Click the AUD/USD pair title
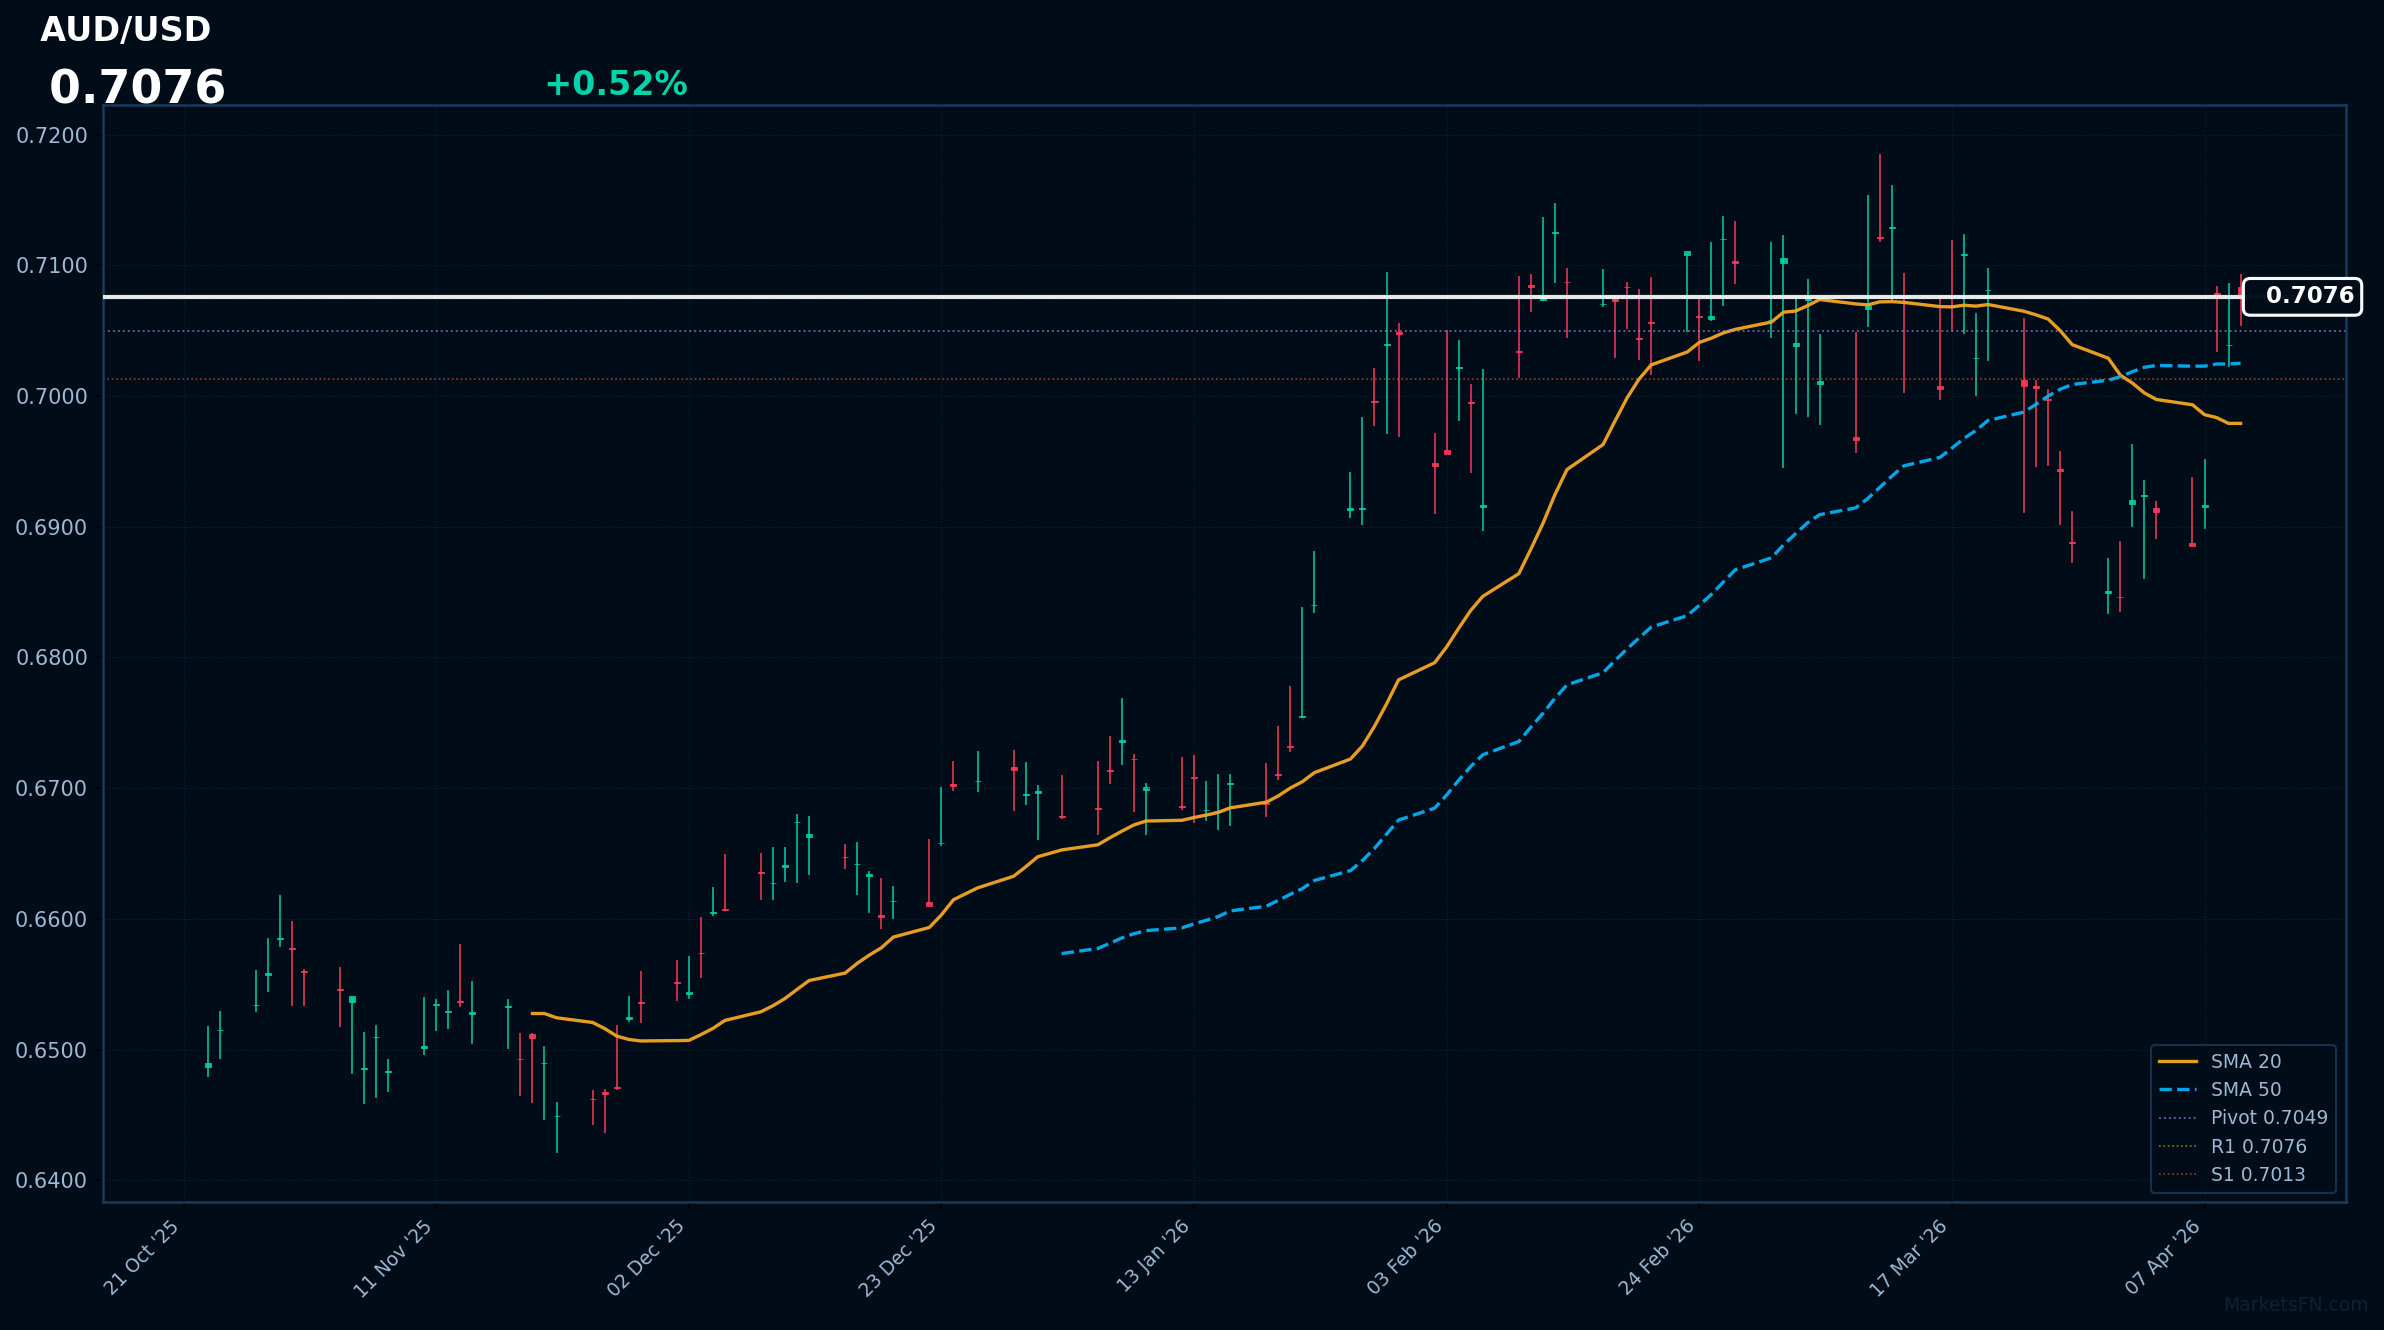 click(125, 30)
